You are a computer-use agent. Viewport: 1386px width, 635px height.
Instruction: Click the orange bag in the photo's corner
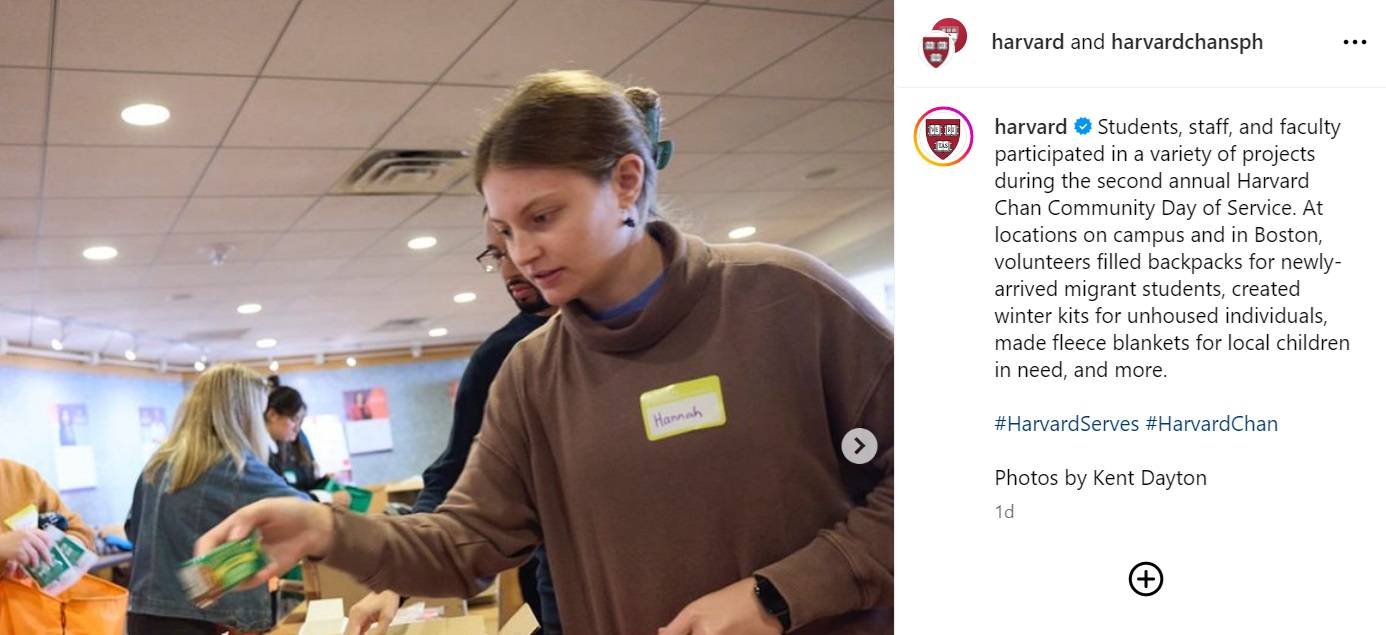[x=62, y=604]
